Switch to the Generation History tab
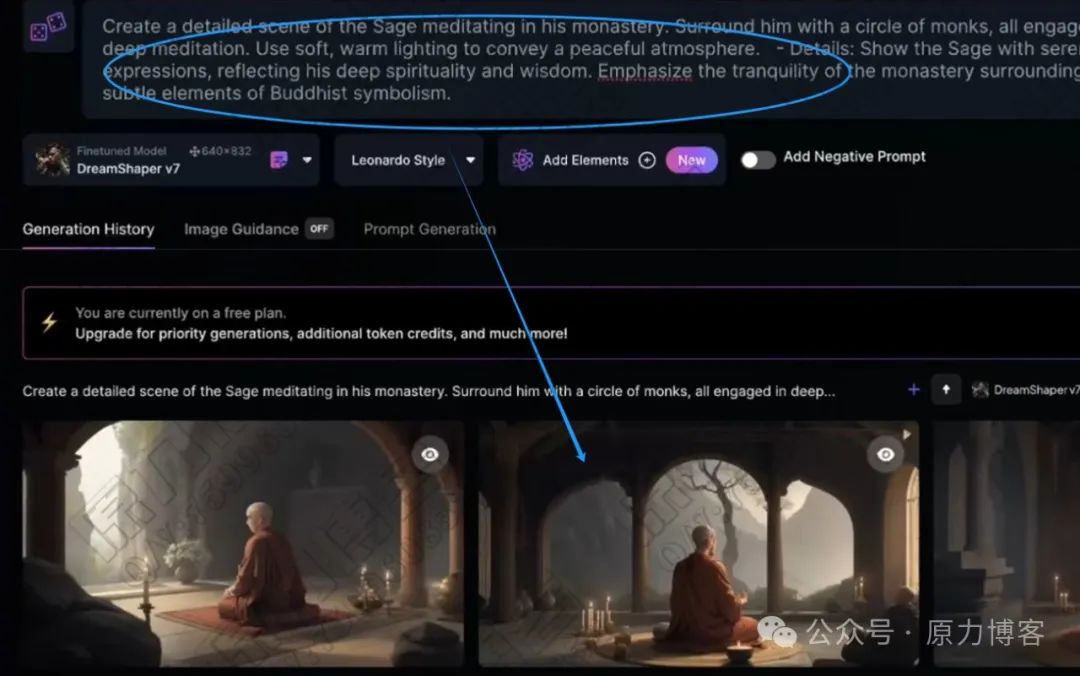The image size is (1080, 676). click(x=88, y=229)
